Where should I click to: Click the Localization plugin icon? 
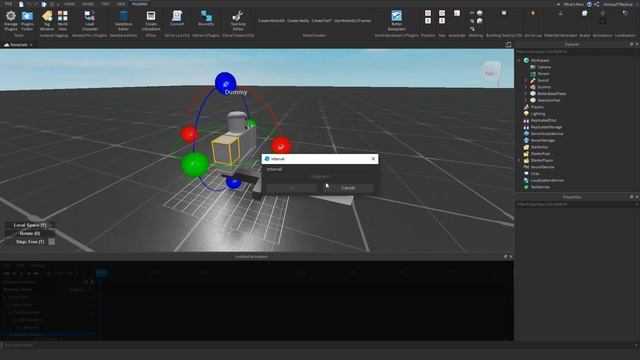(x=625, y=13)
